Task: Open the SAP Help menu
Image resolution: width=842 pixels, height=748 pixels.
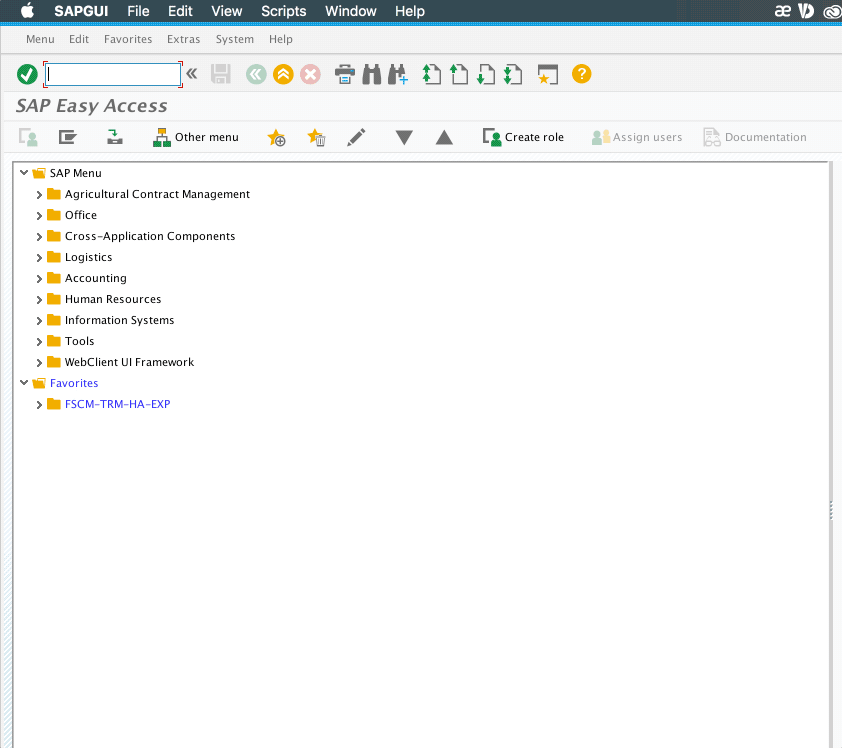Action: [281, 39]
